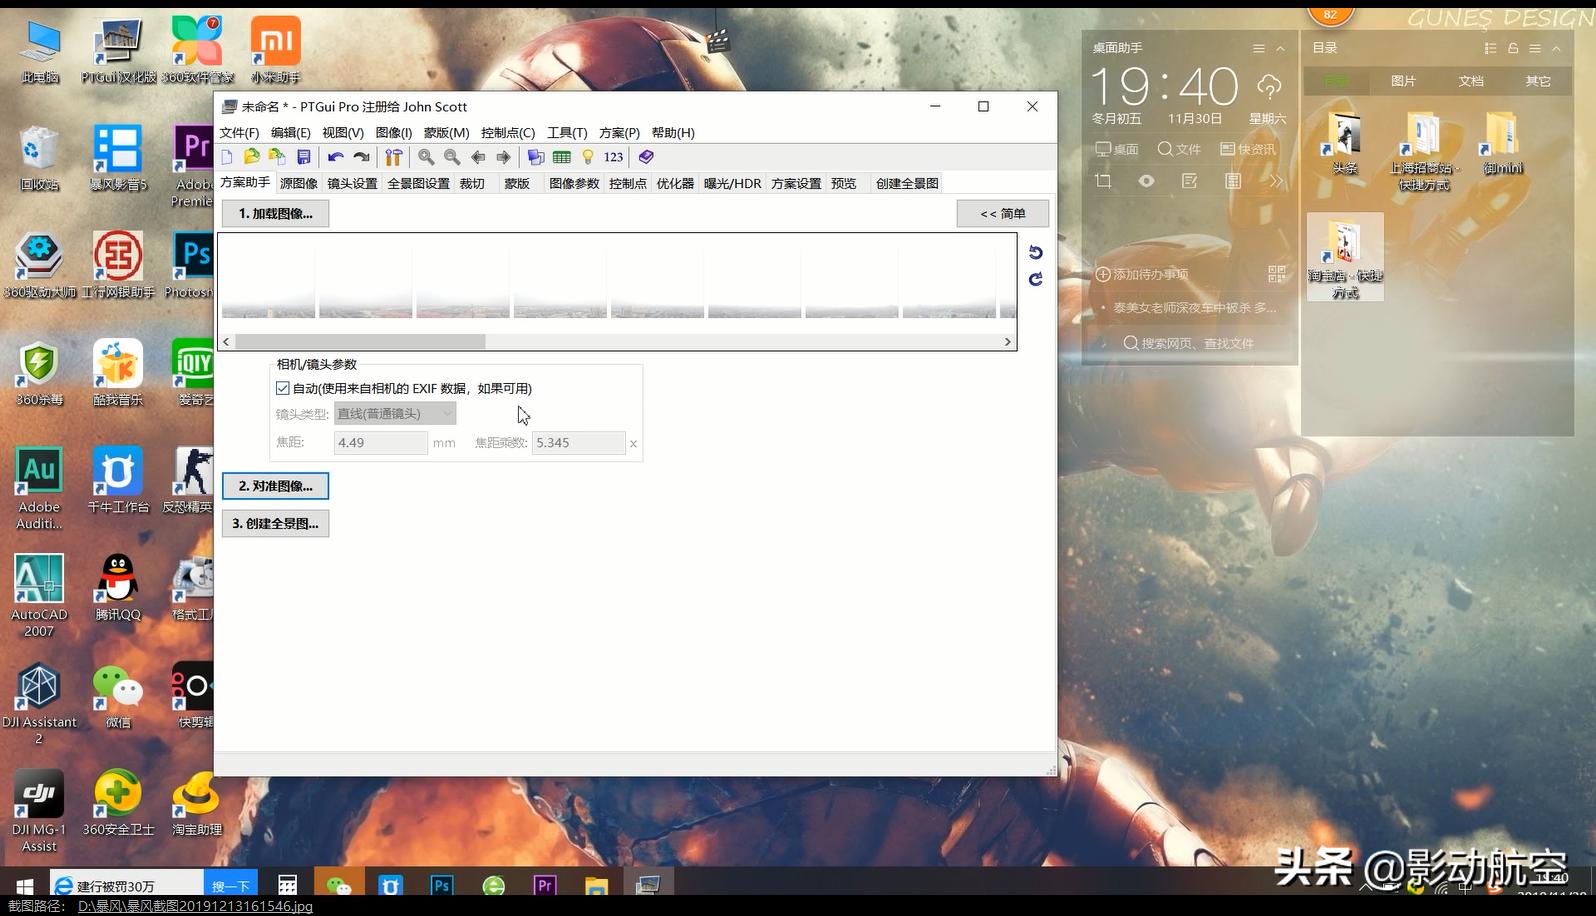Click the apply template toolbar icon
The width and height of the screenshot is (1596, 916).
[277, 157]
